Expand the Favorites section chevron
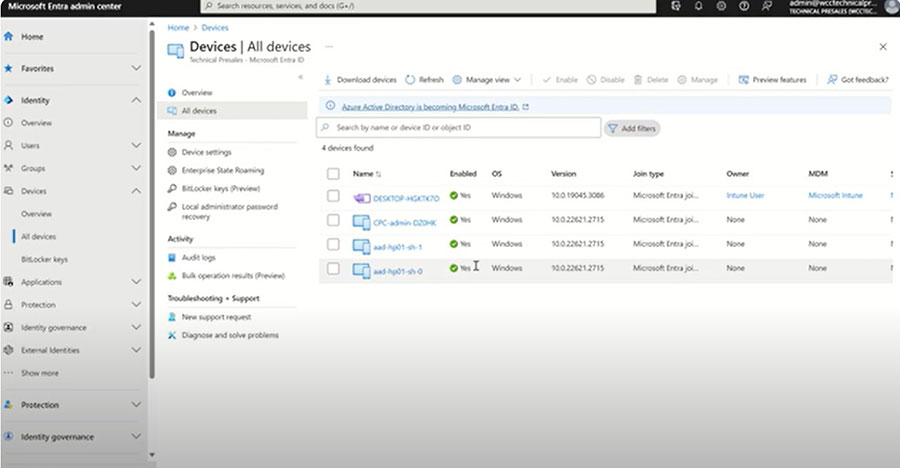Image resolution: width=900 pixels, height=468 pixels. 136,68
